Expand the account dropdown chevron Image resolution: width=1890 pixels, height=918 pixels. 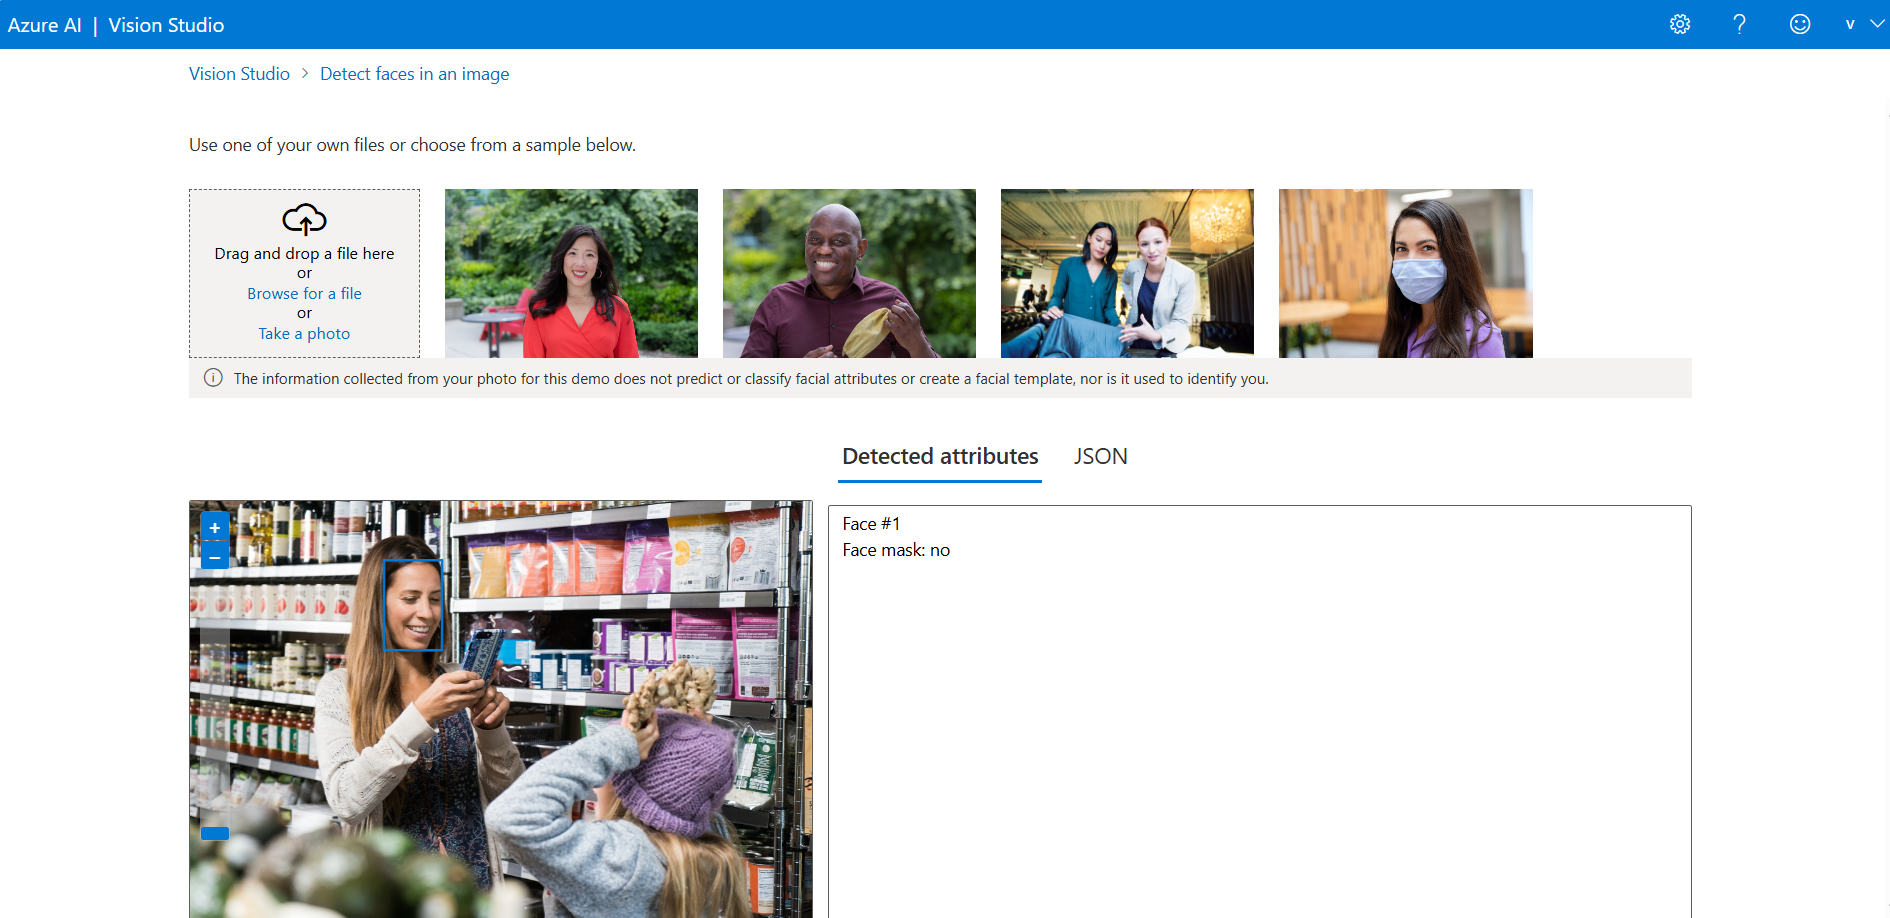point(1877,24)
